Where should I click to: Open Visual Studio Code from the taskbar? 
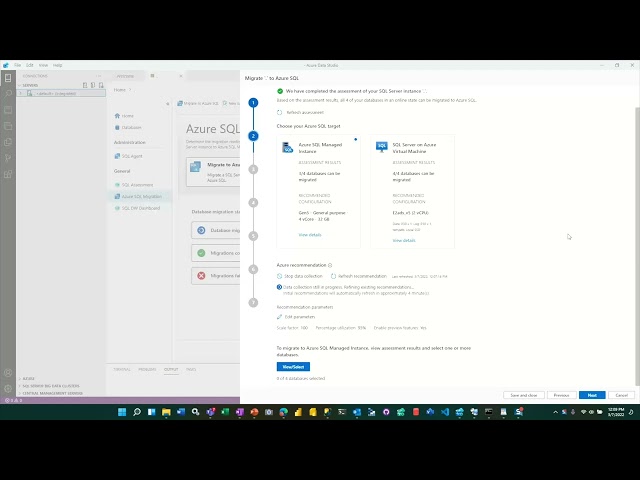[445, 412]
